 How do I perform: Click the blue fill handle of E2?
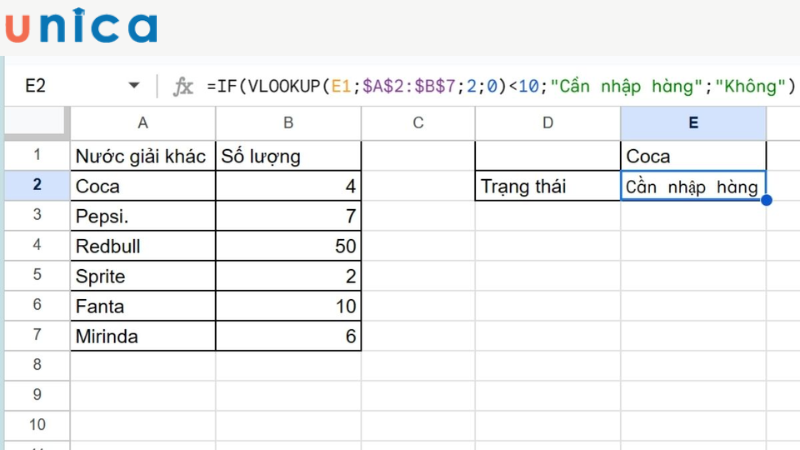[766, 201]
